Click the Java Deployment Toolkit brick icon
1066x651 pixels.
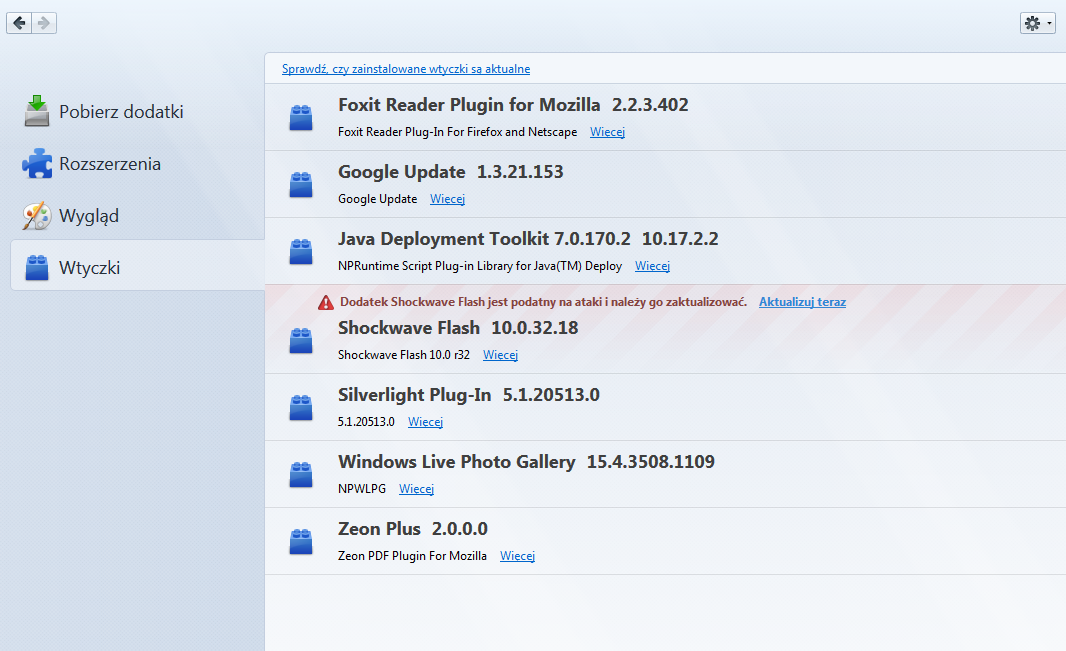pos(300,251)
